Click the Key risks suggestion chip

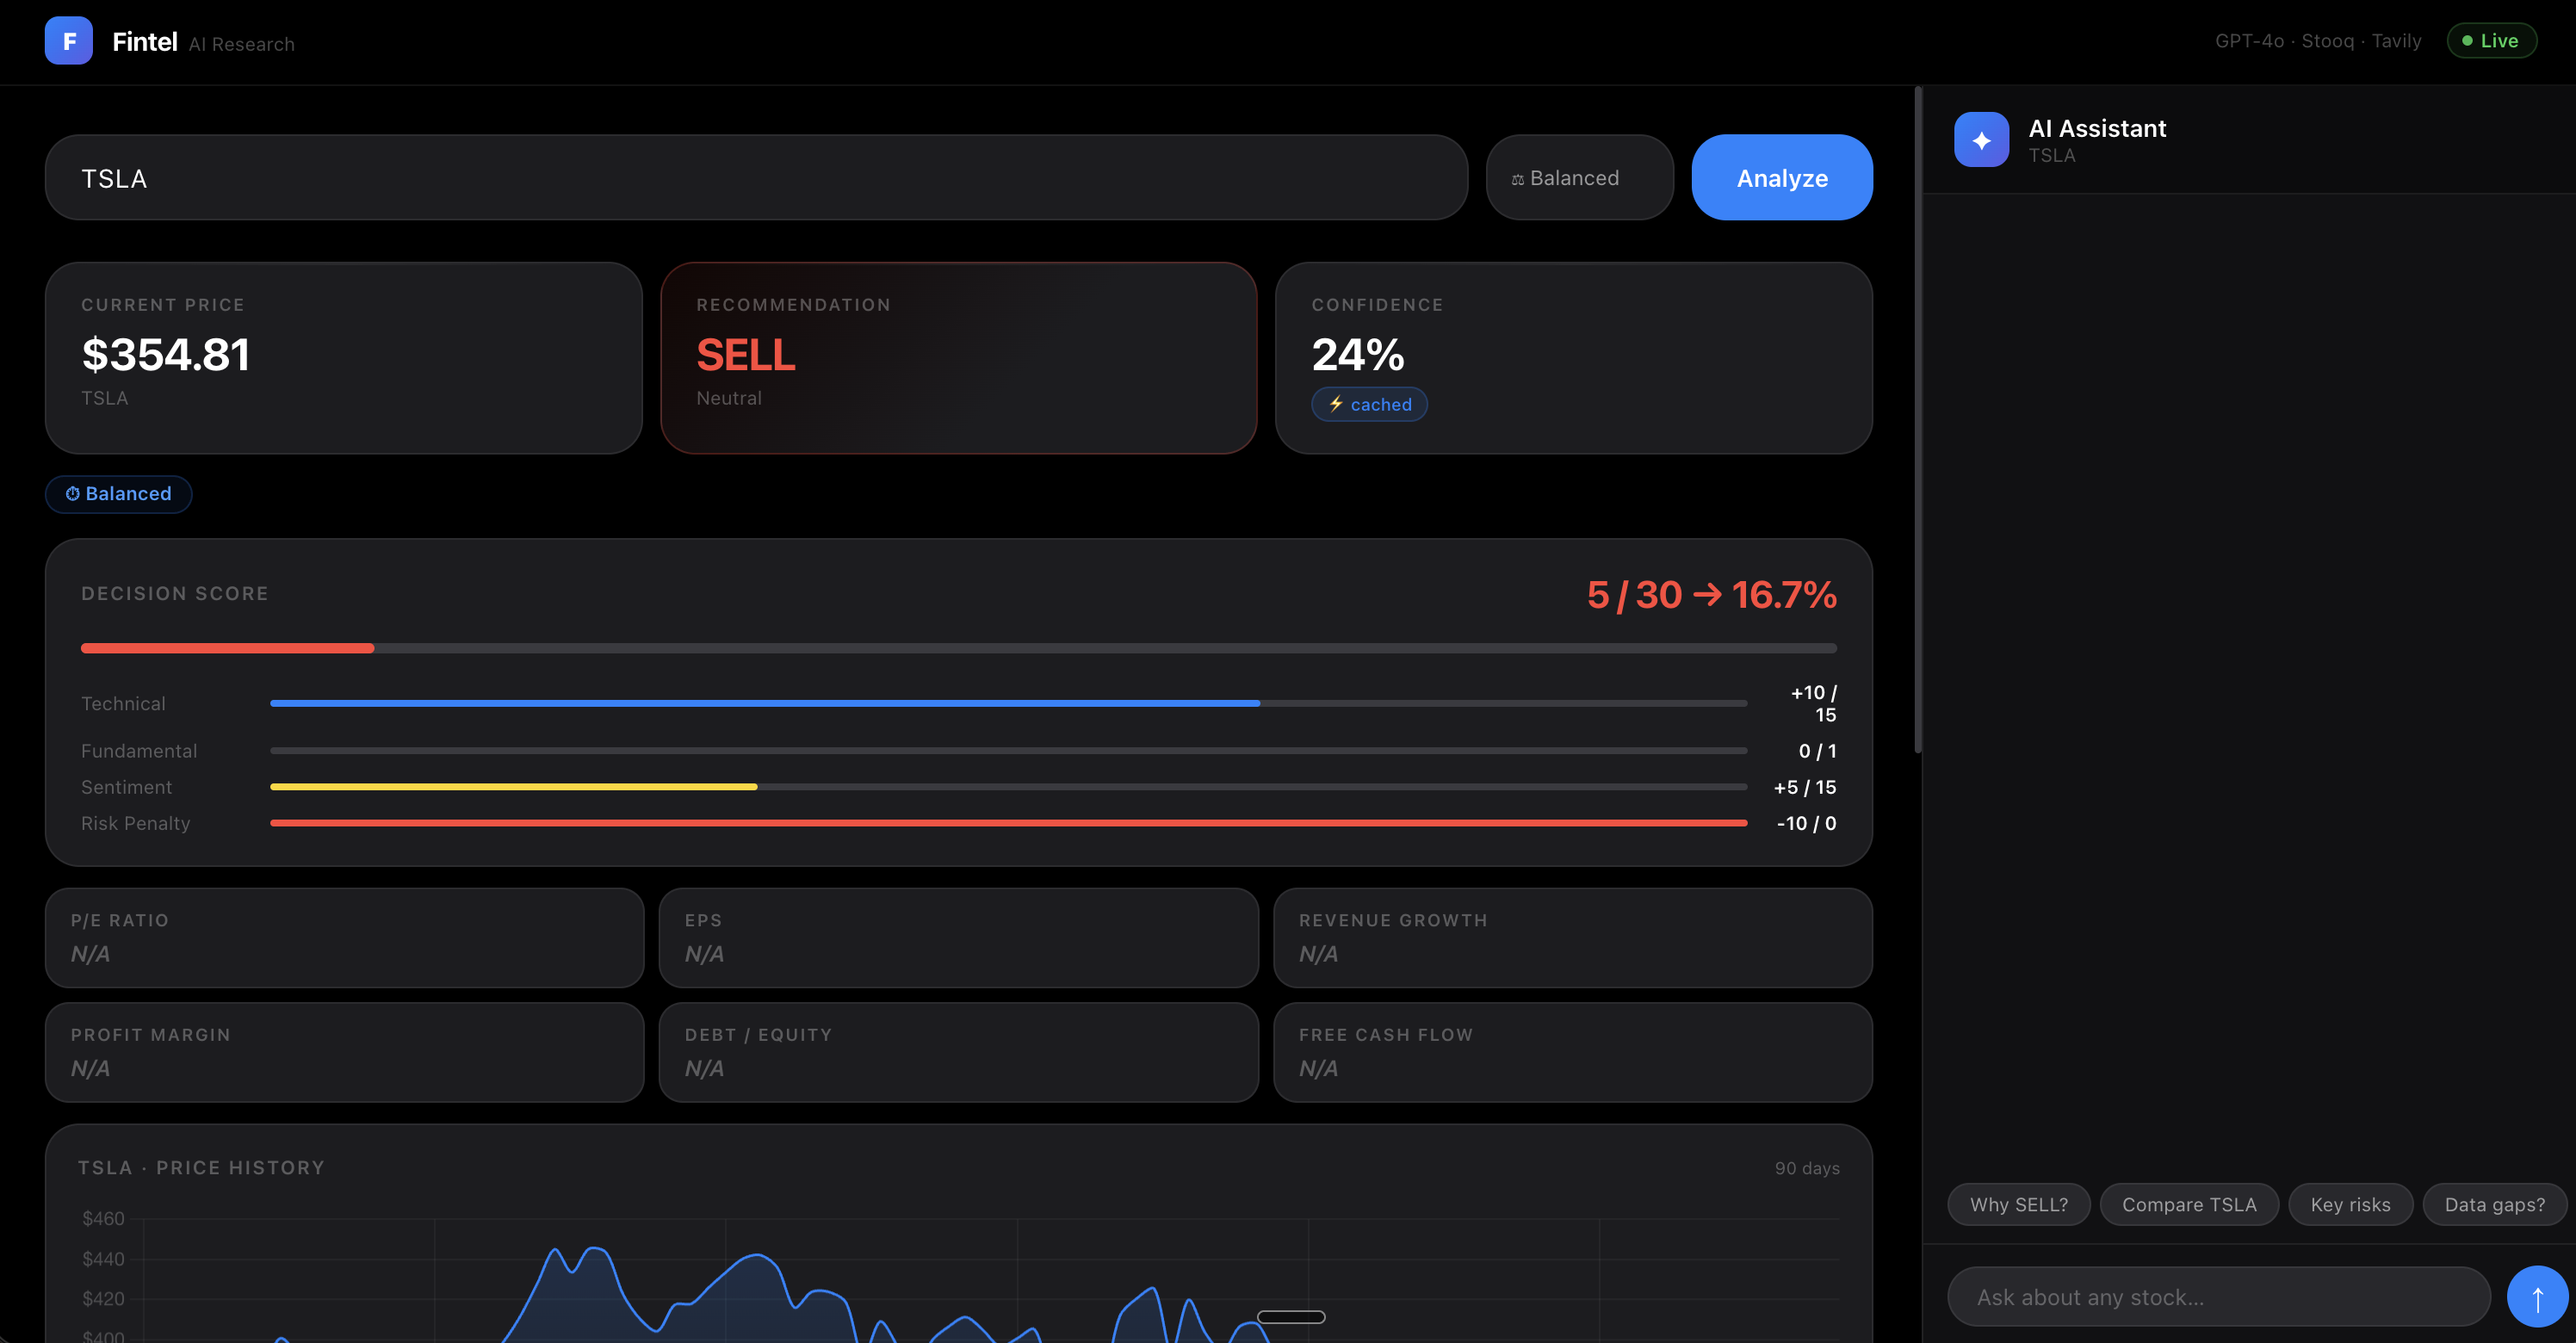point(2350,1205)
